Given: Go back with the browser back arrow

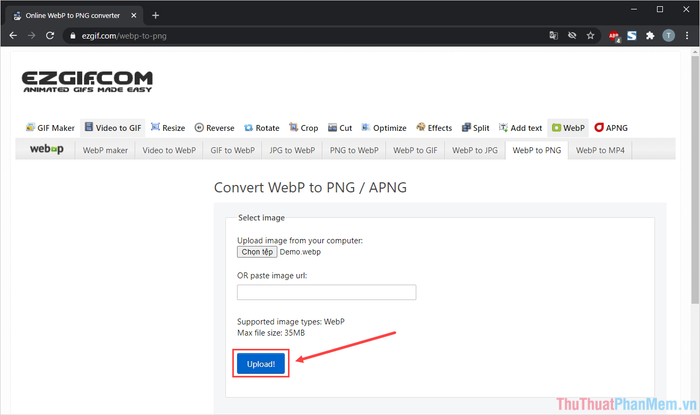Looking at the screenshot, I should coord(13,36).
